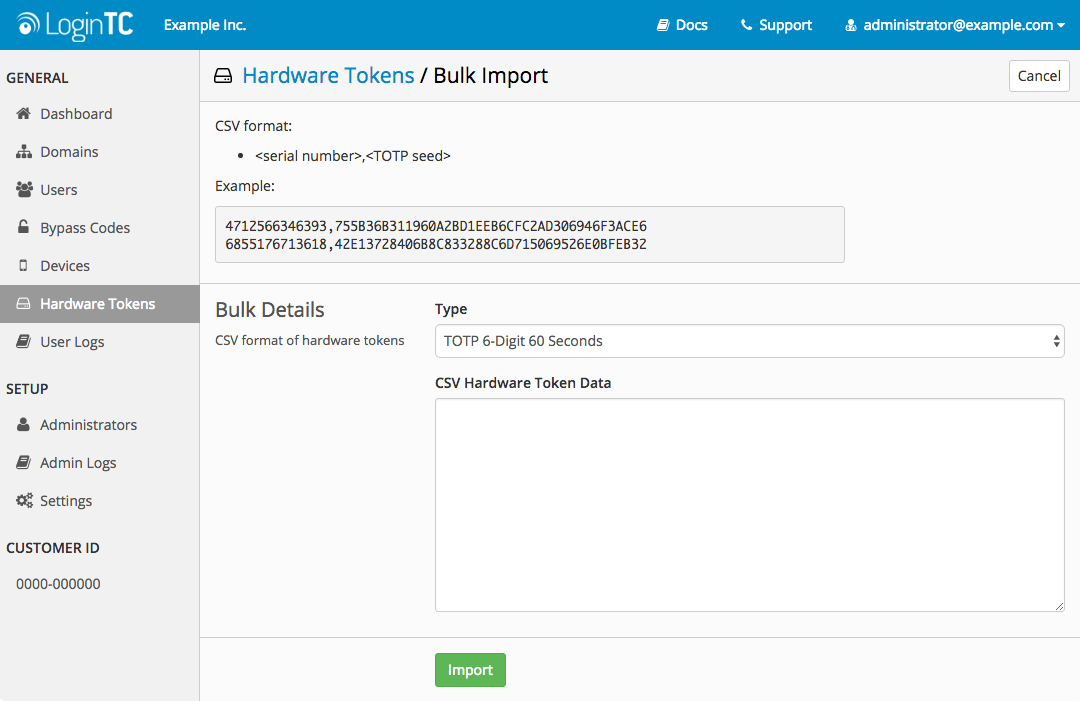Click the '<serial number>,<TOTP seed>' format text

coord(353,156)
